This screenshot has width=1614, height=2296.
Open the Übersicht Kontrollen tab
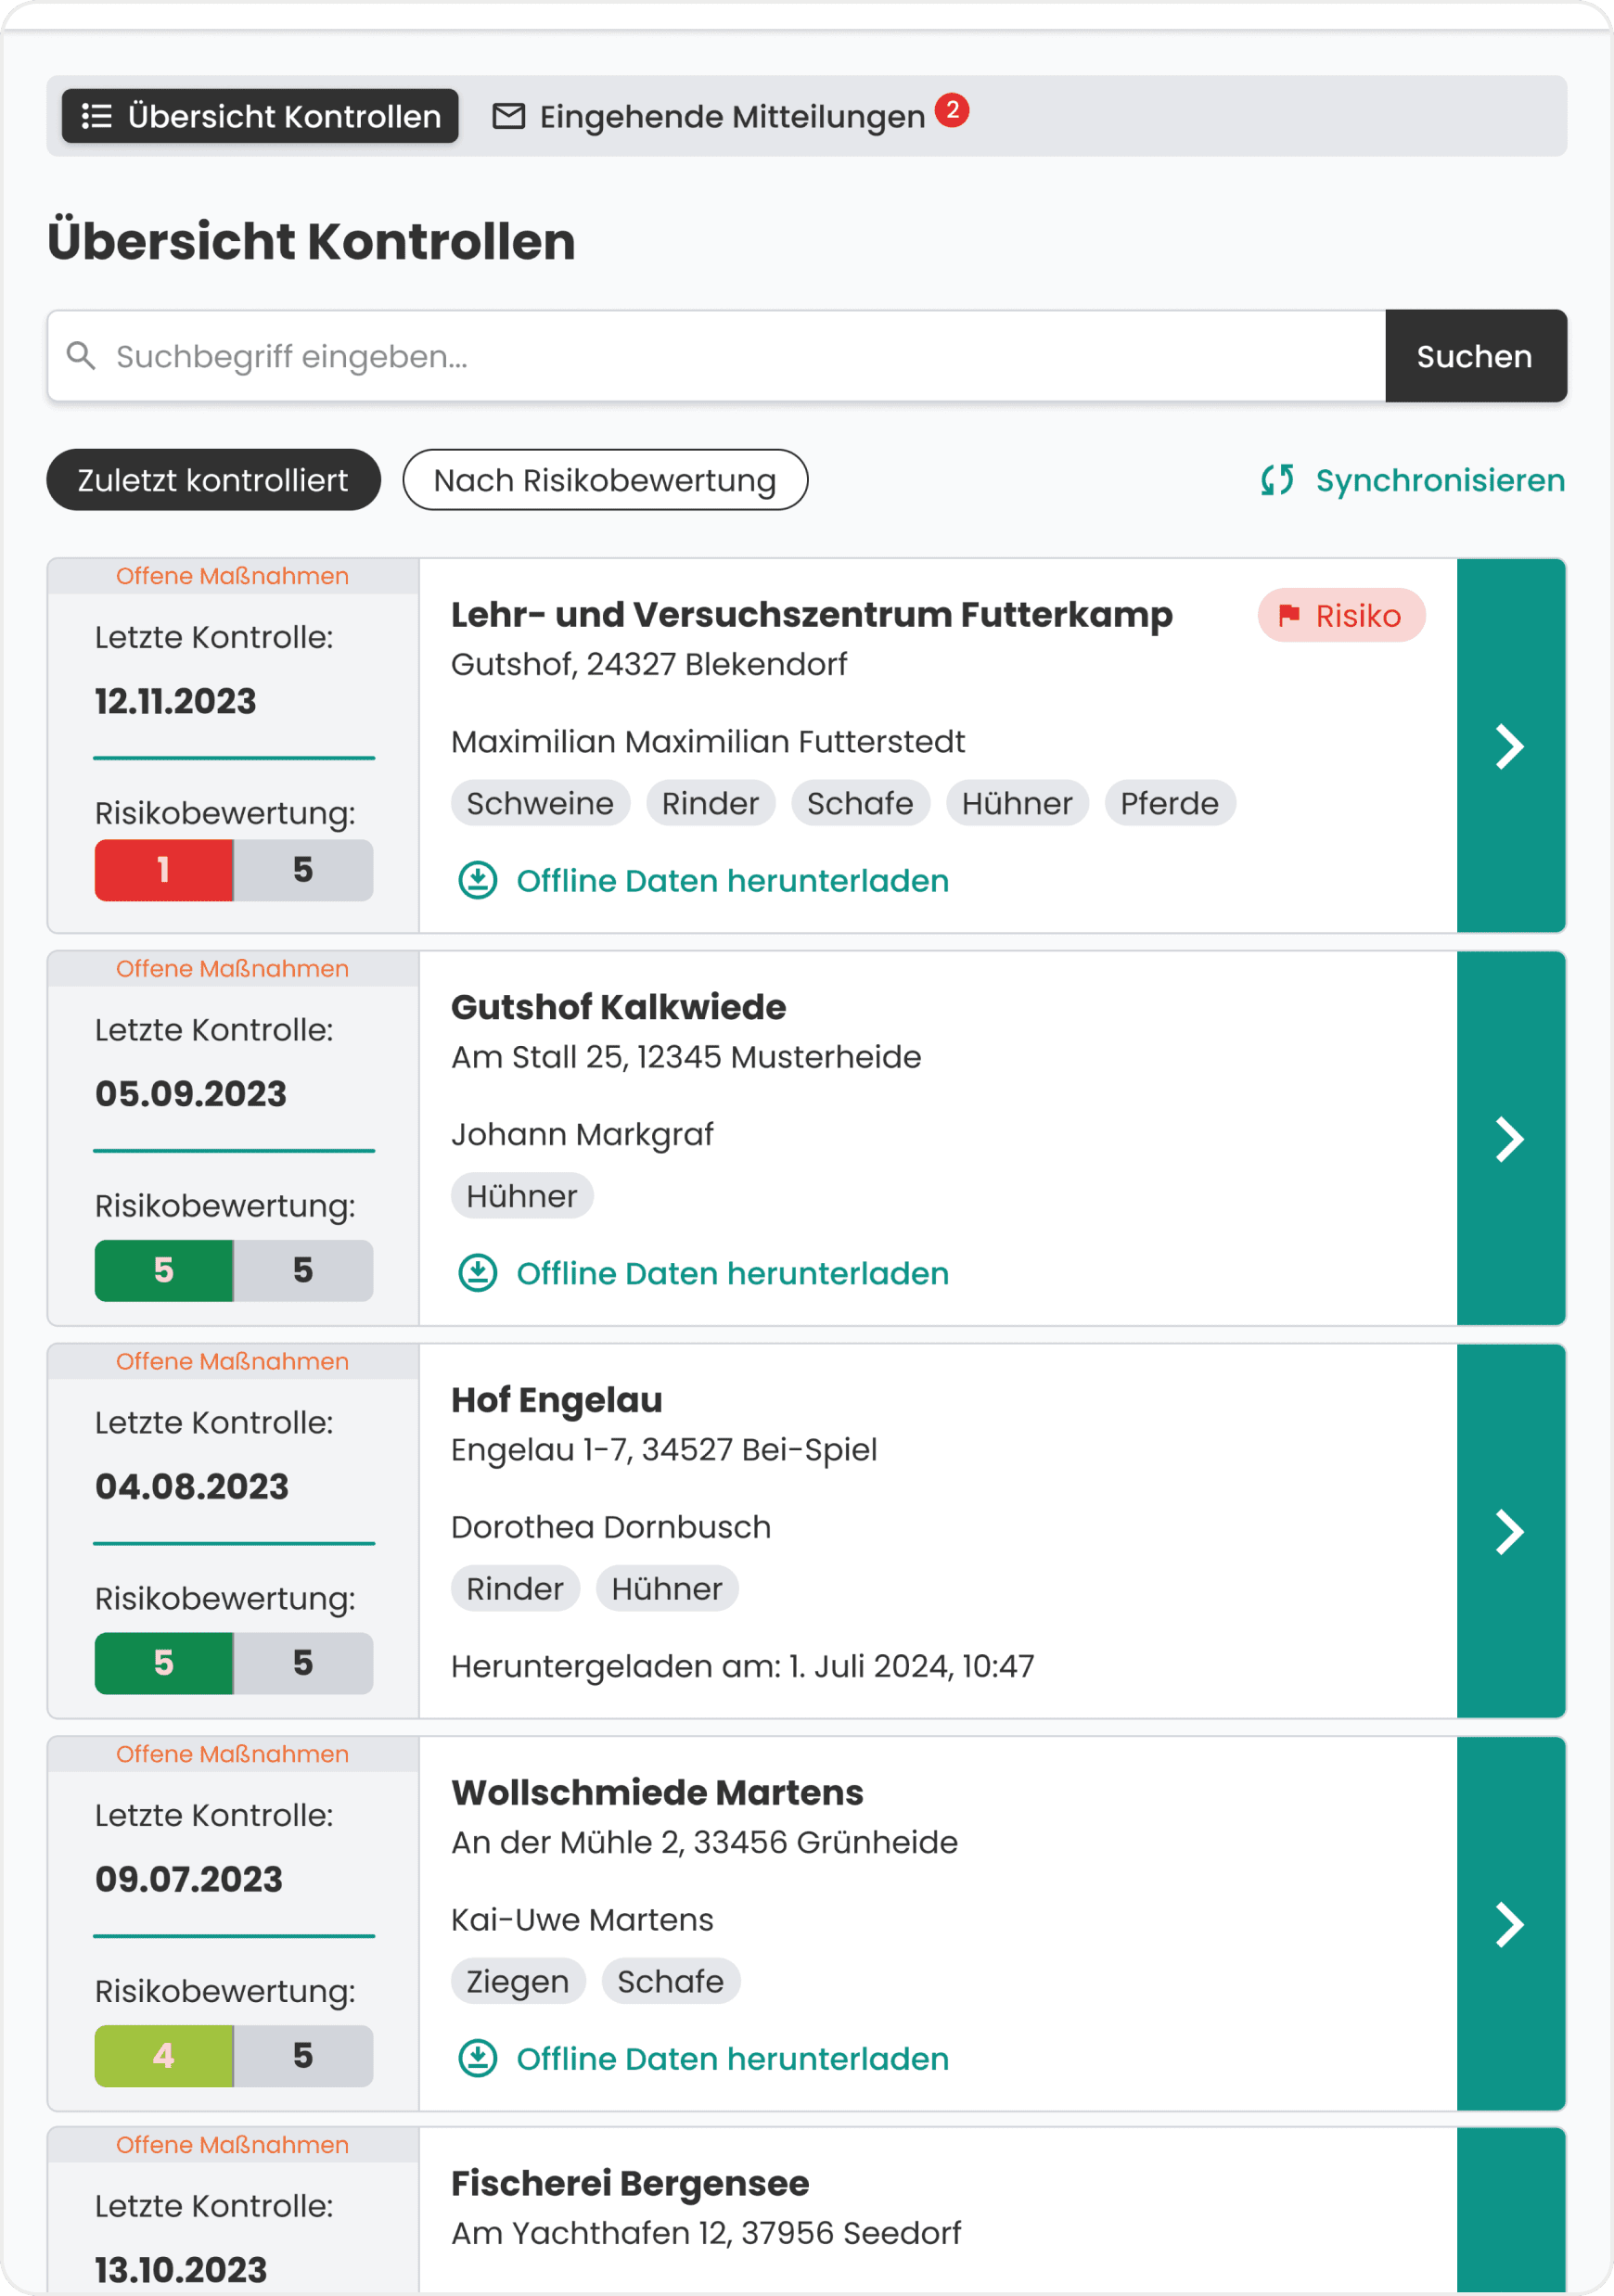coord(260,116)
